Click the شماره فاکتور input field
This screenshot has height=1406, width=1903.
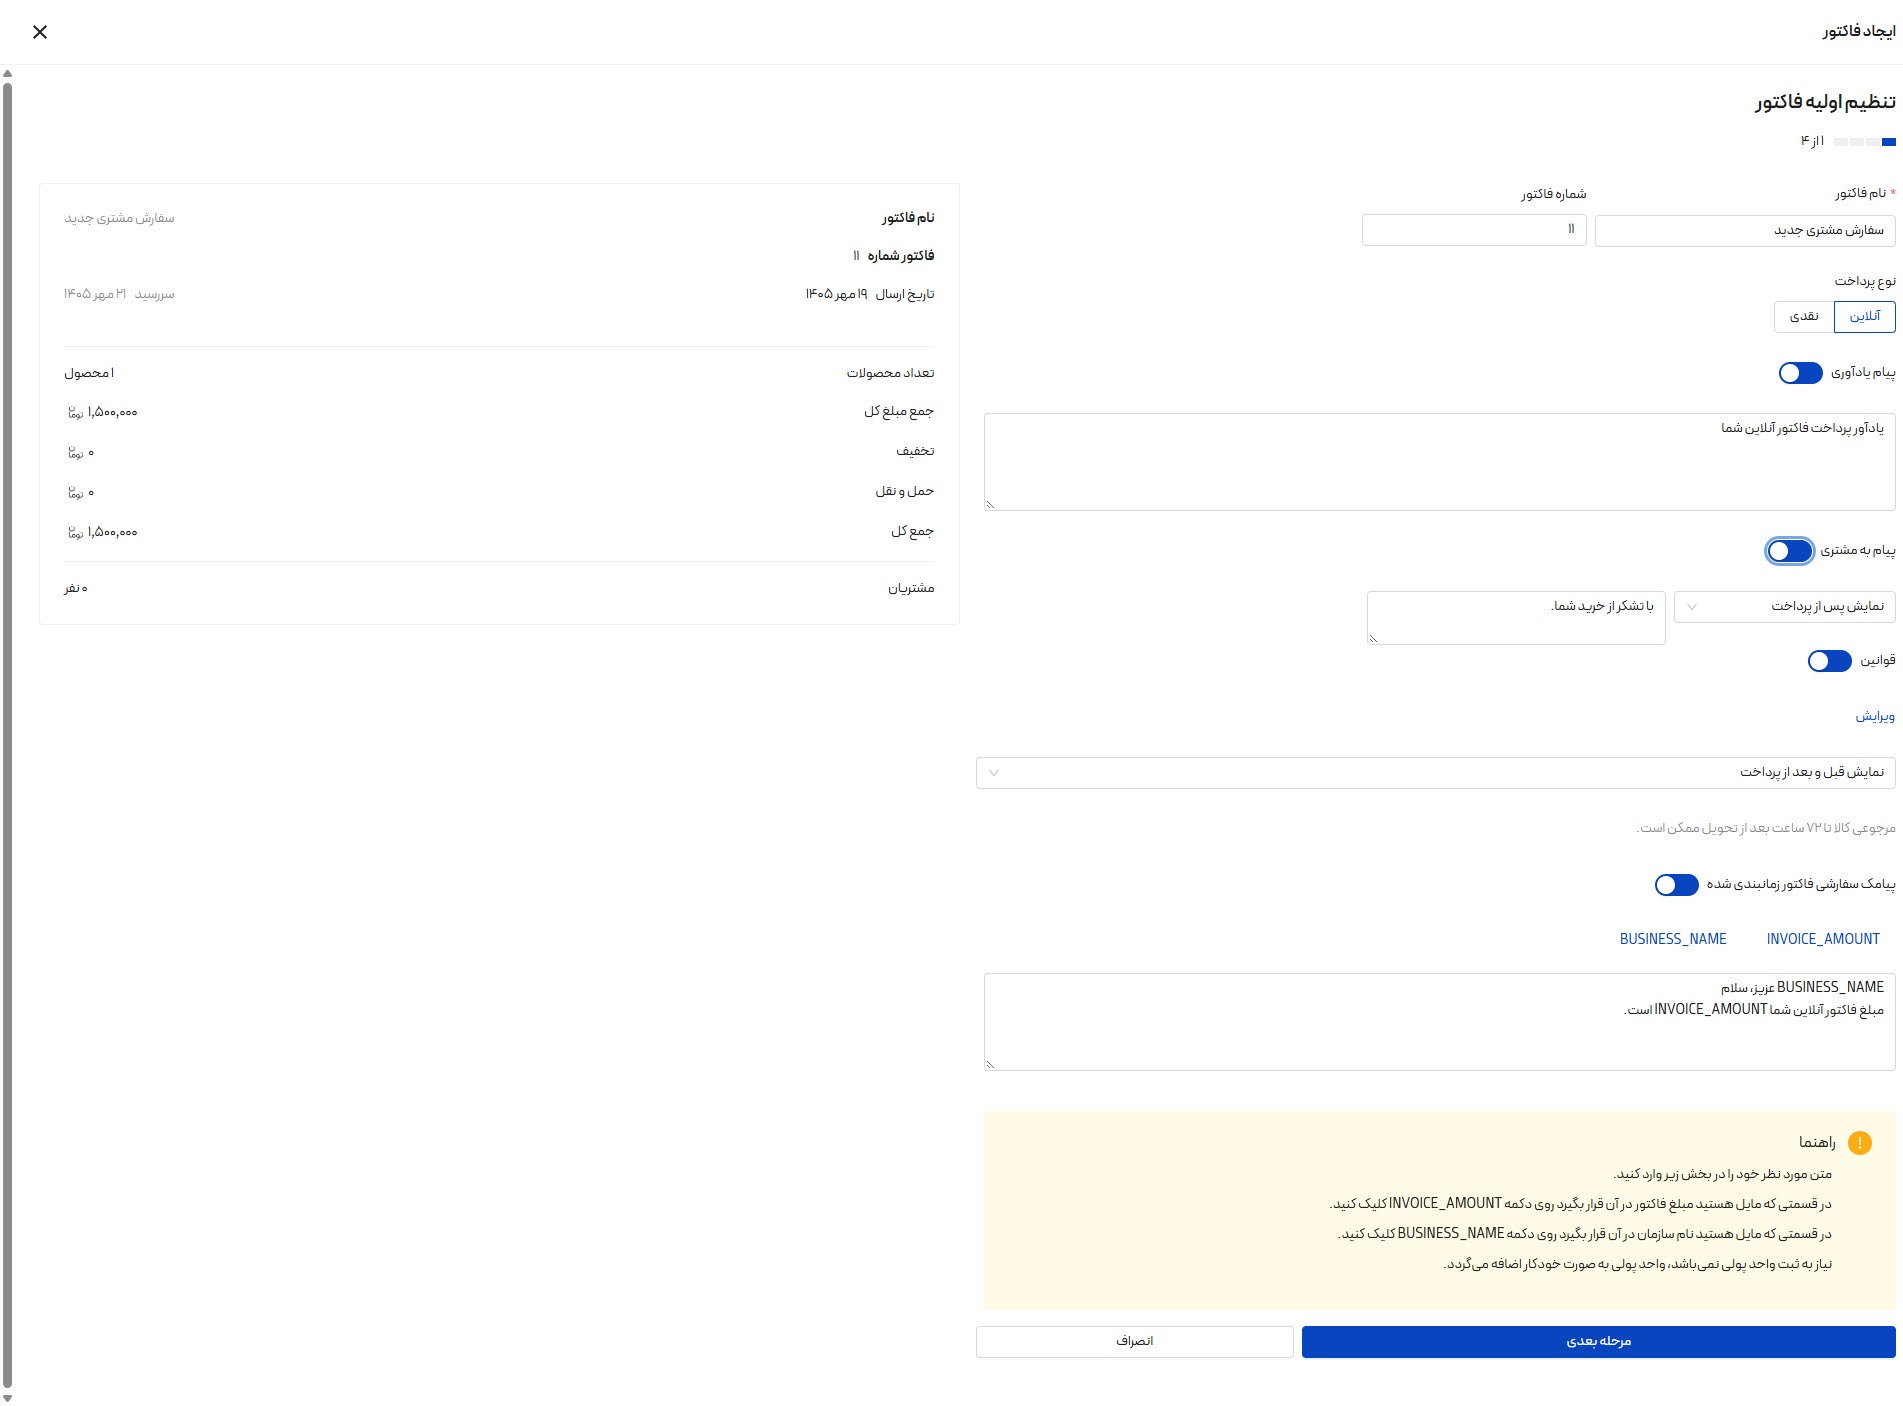(x=1474, y=230)
